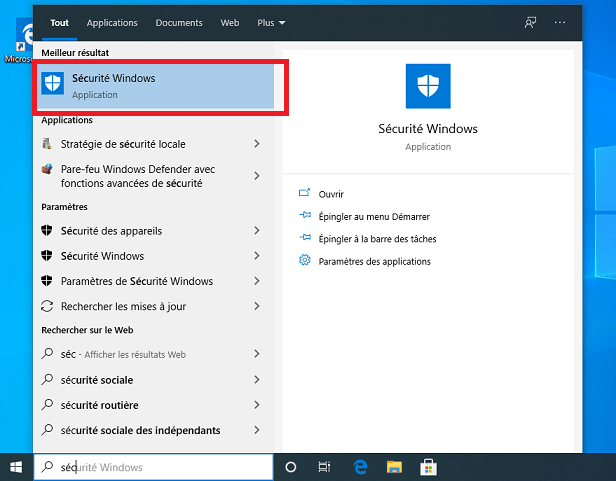Expand arrow next to Sécurité des appareils
This screenshot has height=481, width=616.
click(x=257, y=231)
